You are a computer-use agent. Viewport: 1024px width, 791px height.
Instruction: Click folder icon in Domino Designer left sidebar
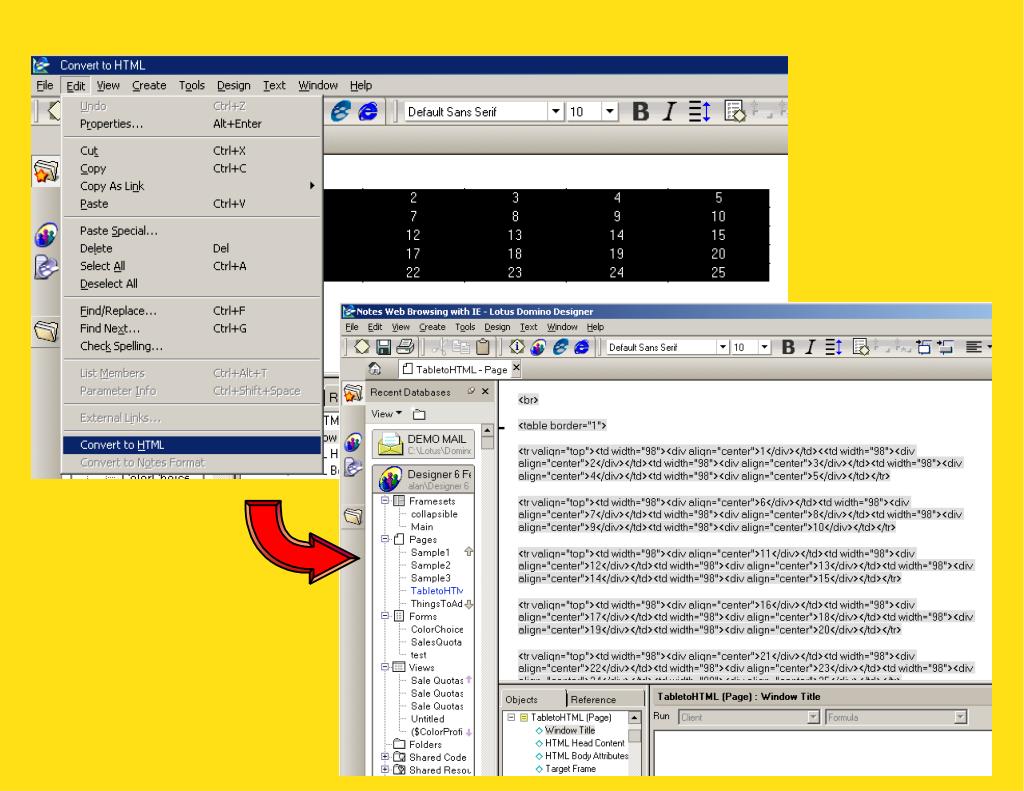[x=353, y=516]
